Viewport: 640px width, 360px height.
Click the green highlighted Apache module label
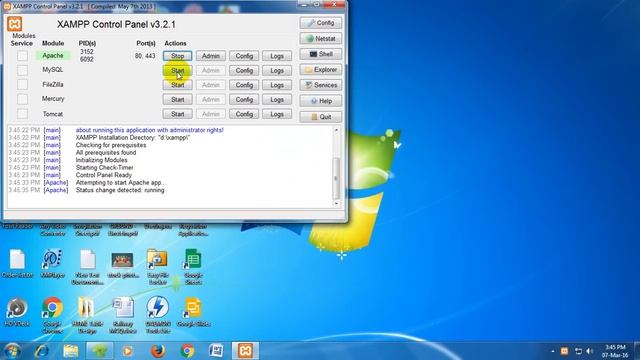[x=53, y=56]
